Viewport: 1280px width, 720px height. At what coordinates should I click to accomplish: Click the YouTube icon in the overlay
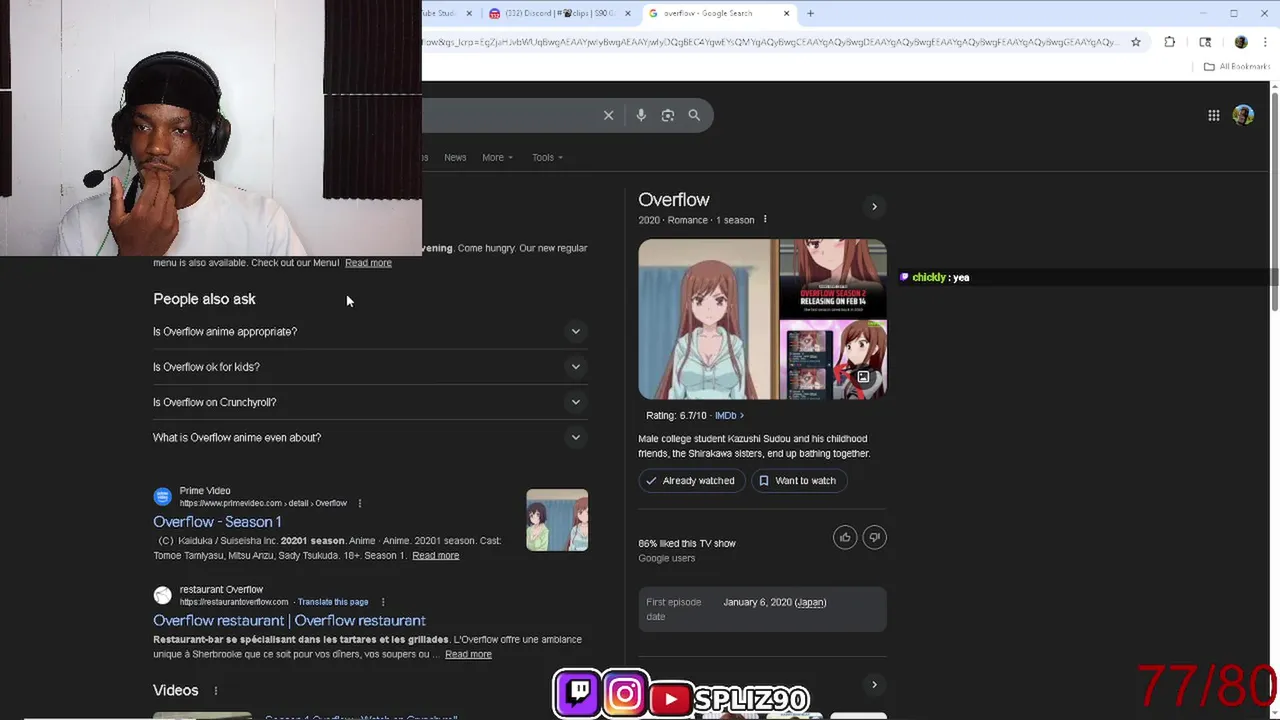[x=670, y=698]
